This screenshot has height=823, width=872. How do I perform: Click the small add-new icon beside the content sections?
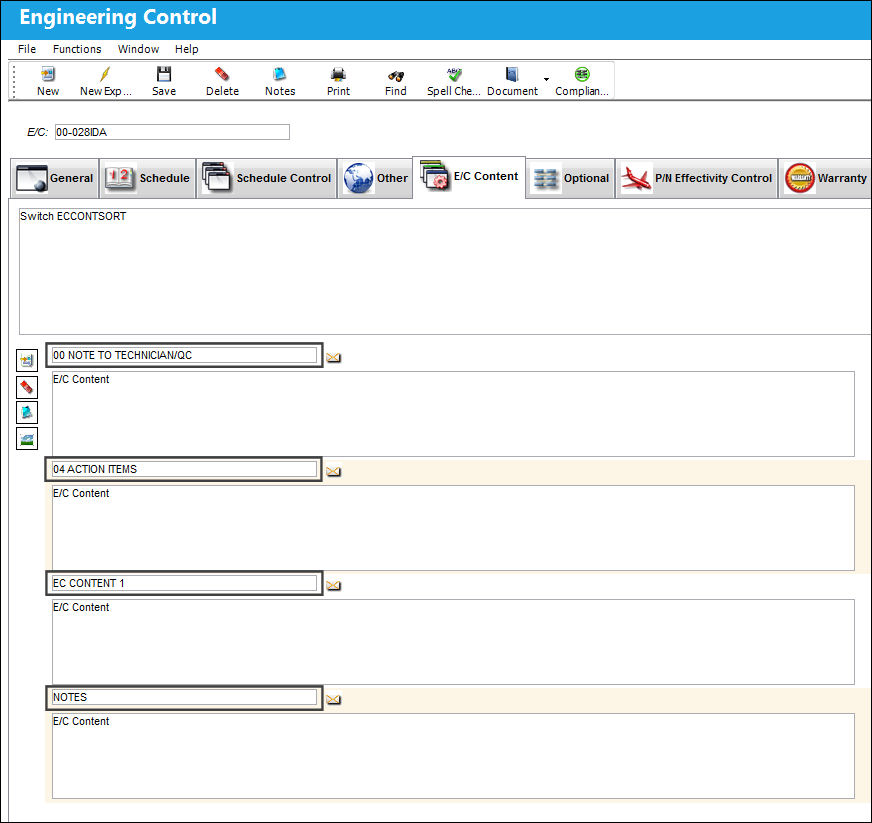point(27,360)
